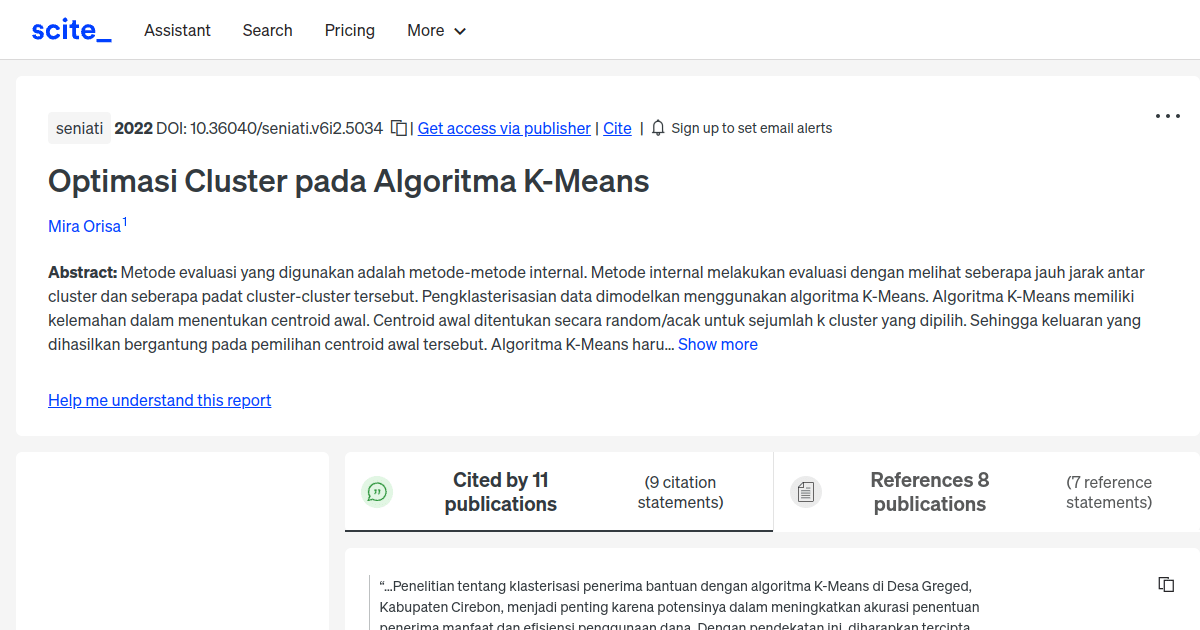The image size is (1200, 630).
Task: Click Help me understand this report
Action: click(x=159, y=400)
